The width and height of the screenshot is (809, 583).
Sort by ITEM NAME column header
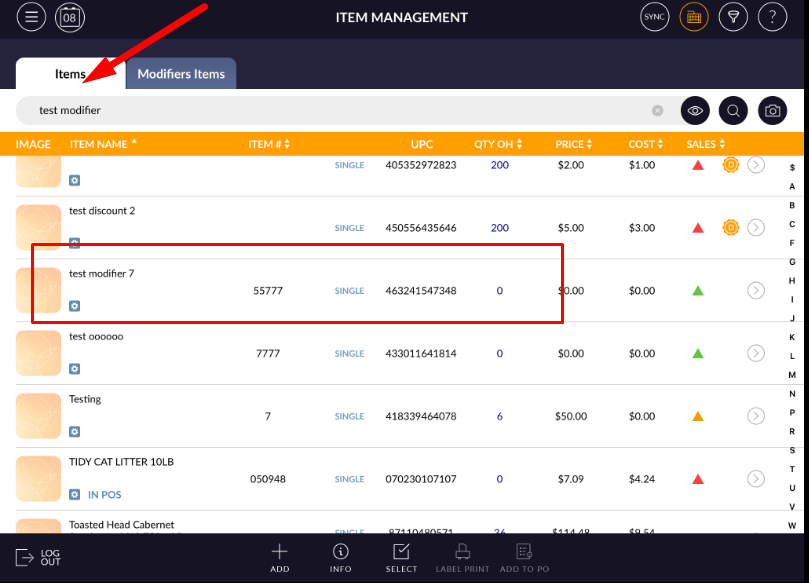(99, 144)
